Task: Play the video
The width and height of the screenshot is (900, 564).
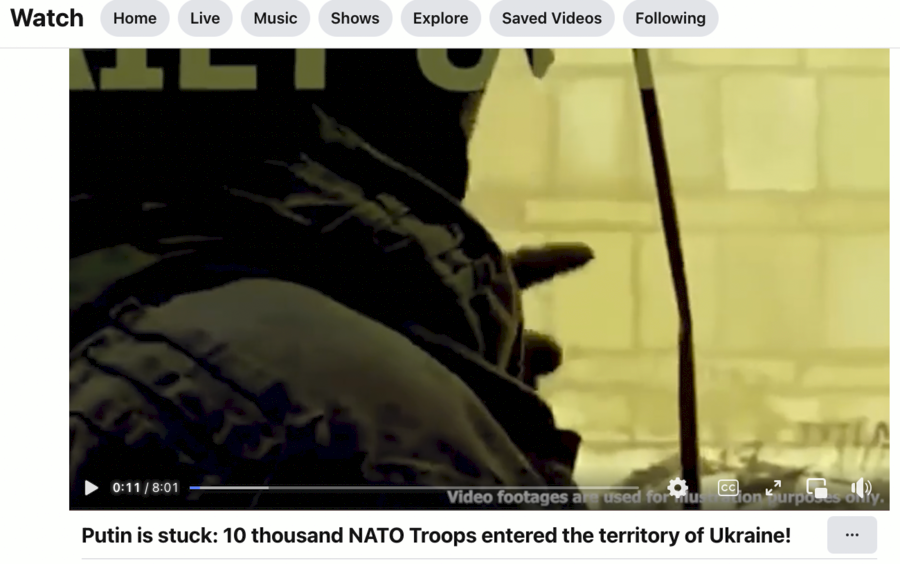Action: click(91, 488)
